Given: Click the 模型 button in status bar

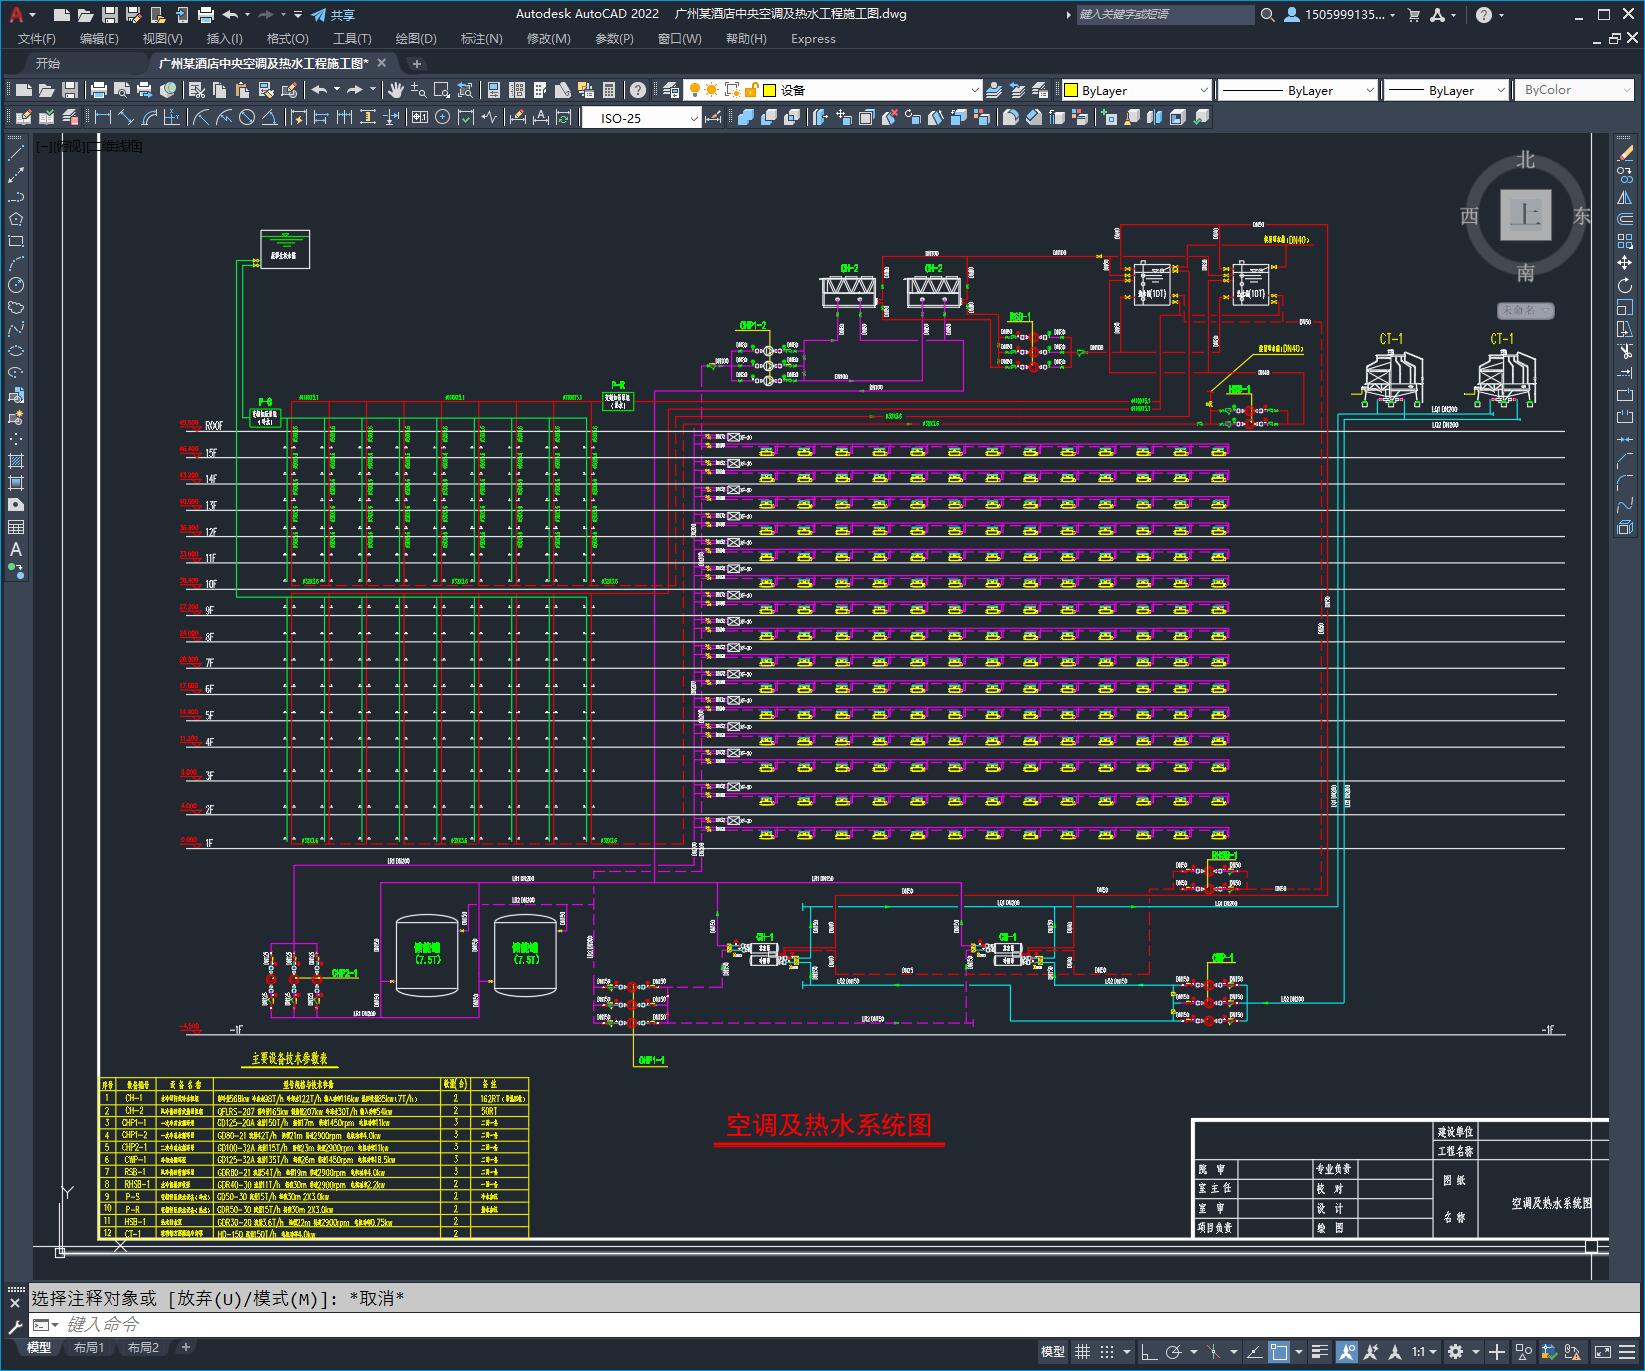Looking at the screenshot, I should (x=1052, y=1352).
